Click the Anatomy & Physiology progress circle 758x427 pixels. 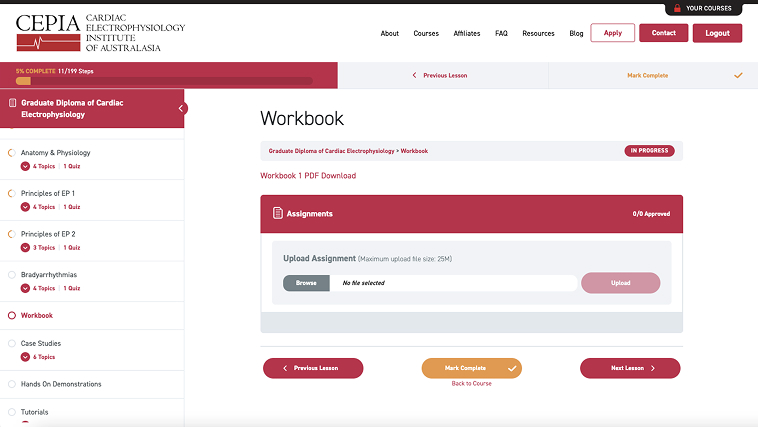pos(12,153)
